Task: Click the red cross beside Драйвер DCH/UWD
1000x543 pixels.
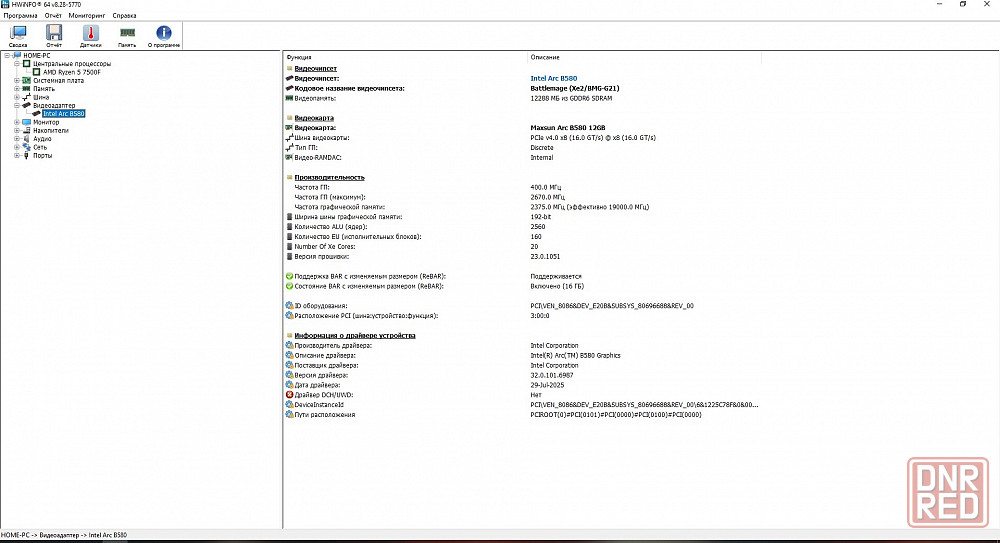Action: pyautogui.click(x=290, y=394)
